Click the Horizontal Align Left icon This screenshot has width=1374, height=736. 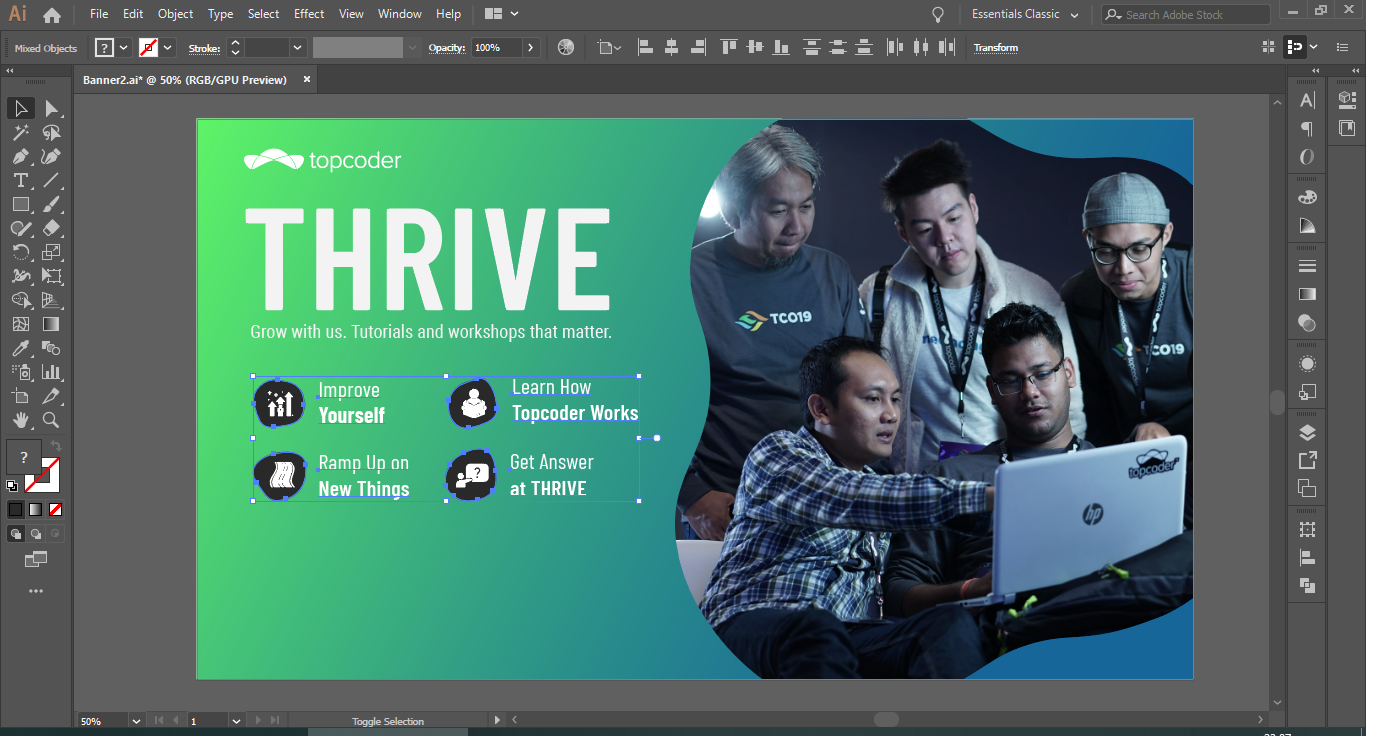pos(645,47)
